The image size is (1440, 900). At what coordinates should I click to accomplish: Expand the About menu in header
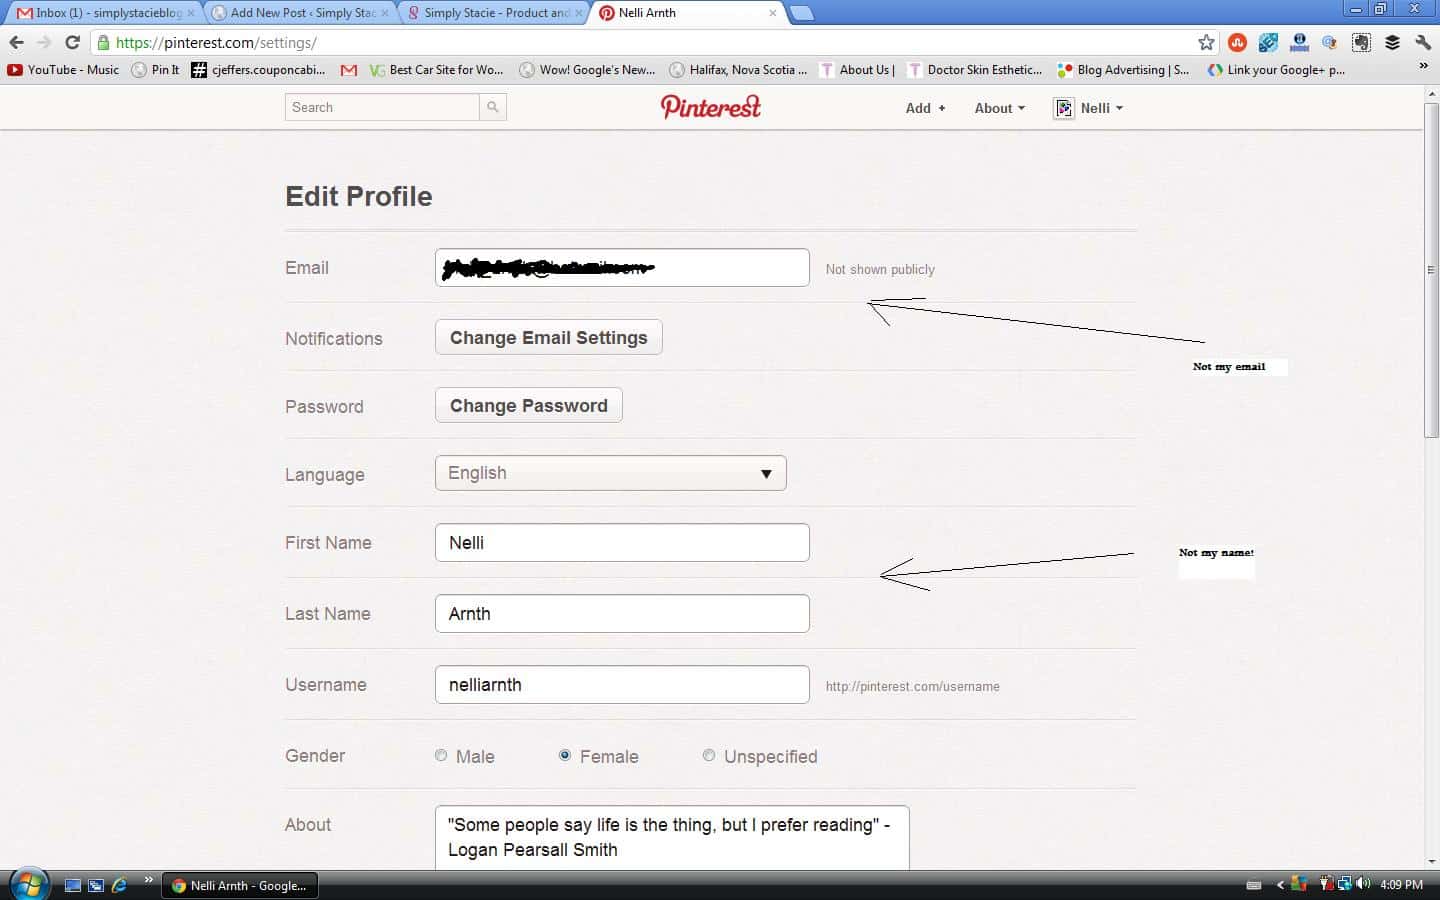pyautogui.click(x=999, y=108)
